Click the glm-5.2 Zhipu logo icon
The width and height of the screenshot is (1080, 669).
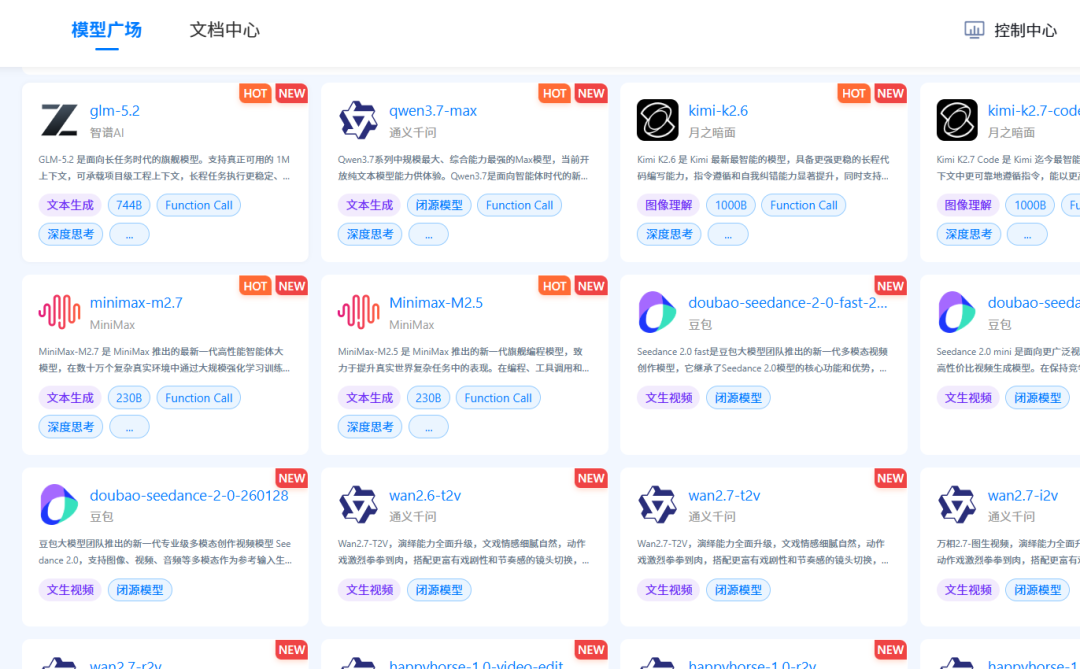(x=59, y=120)
